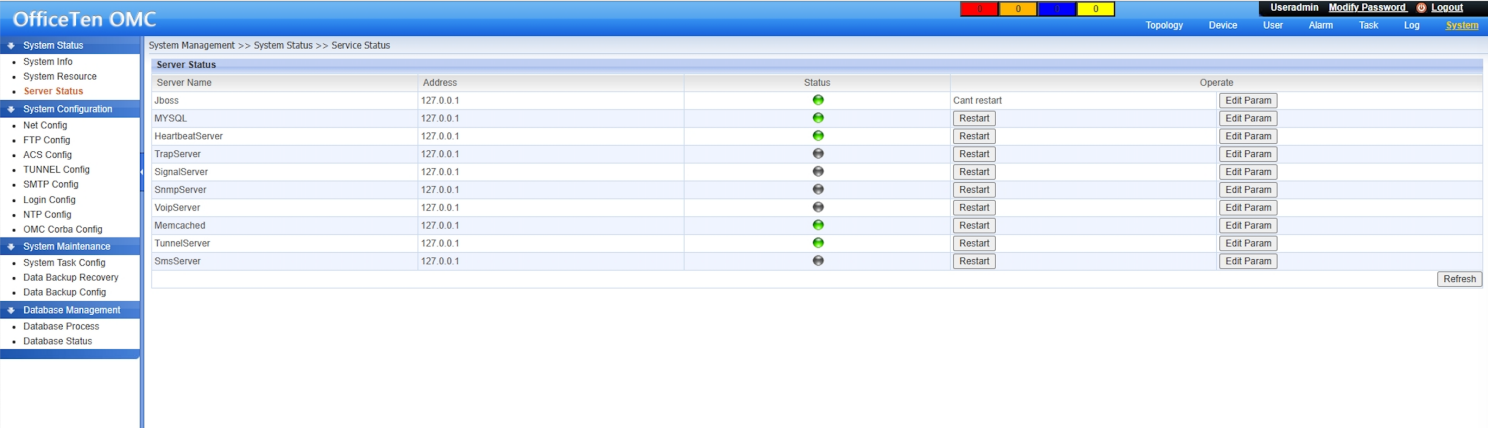This screenshot has height=428, width=1488.
Task: Click the VoipServer status indicator icon
Action: pos(818,208)
